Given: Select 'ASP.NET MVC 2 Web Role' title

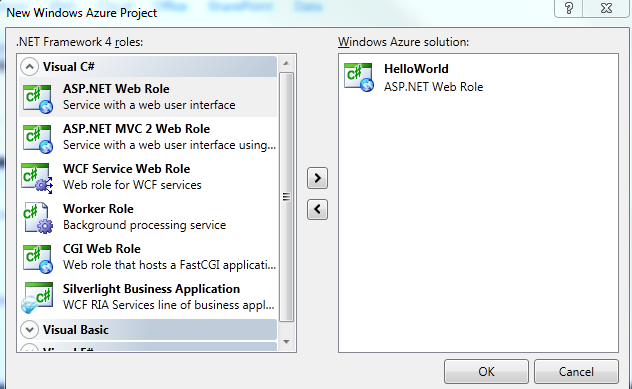Looking at the screenshot, I should click(x=136, y=129).
